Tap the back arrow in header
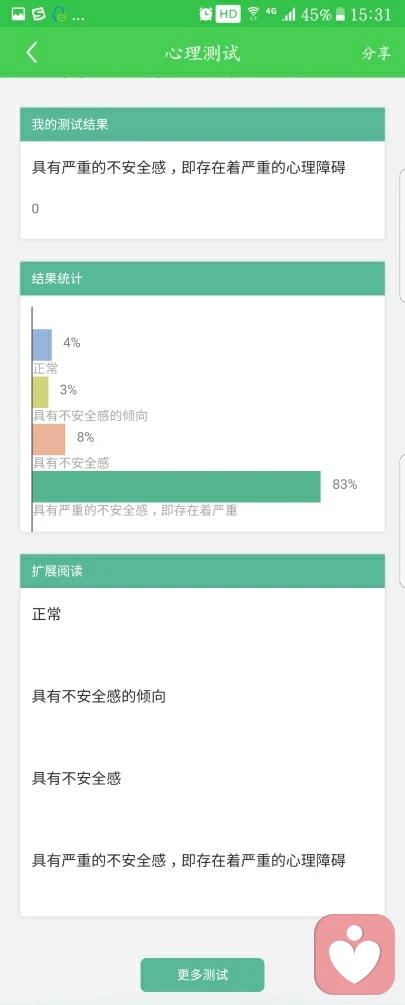 (31, 53)
